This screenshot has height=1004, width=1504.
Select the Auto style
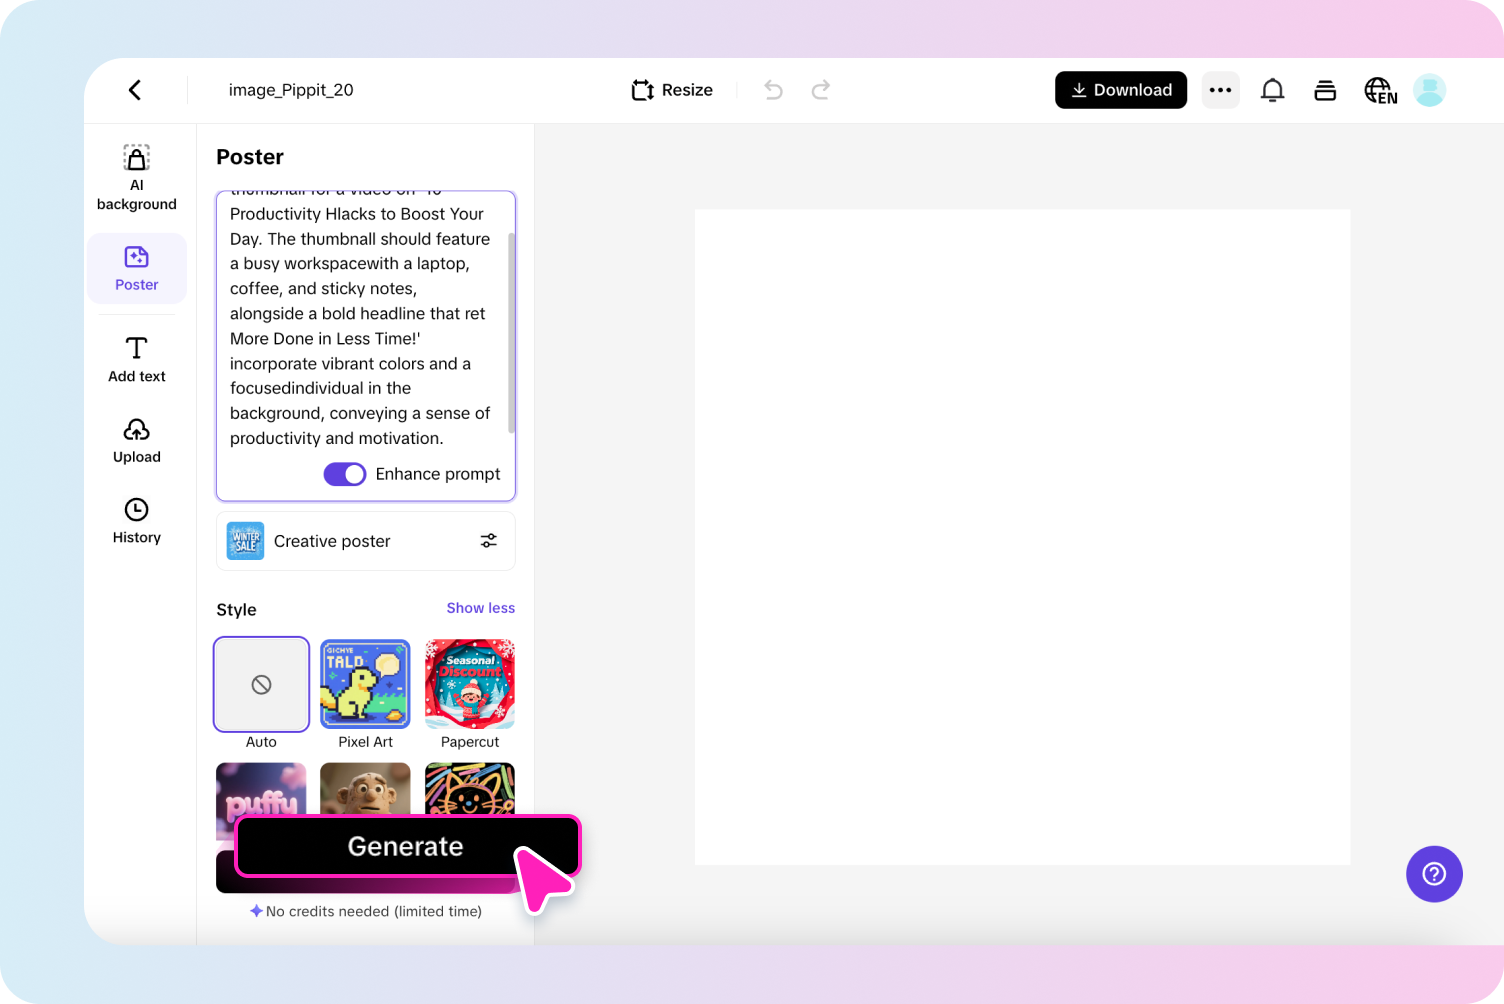tap(261, 685)
